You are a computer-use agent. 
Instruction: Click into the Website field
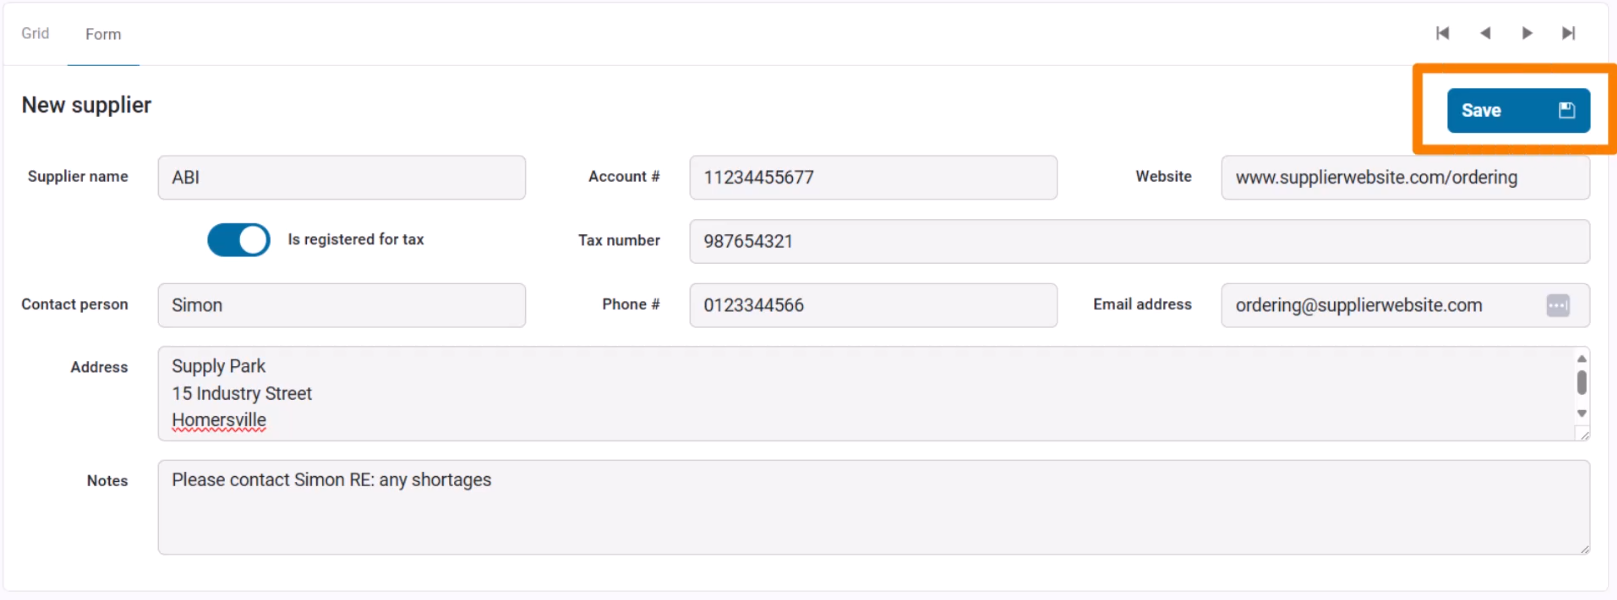(1404, 177)
